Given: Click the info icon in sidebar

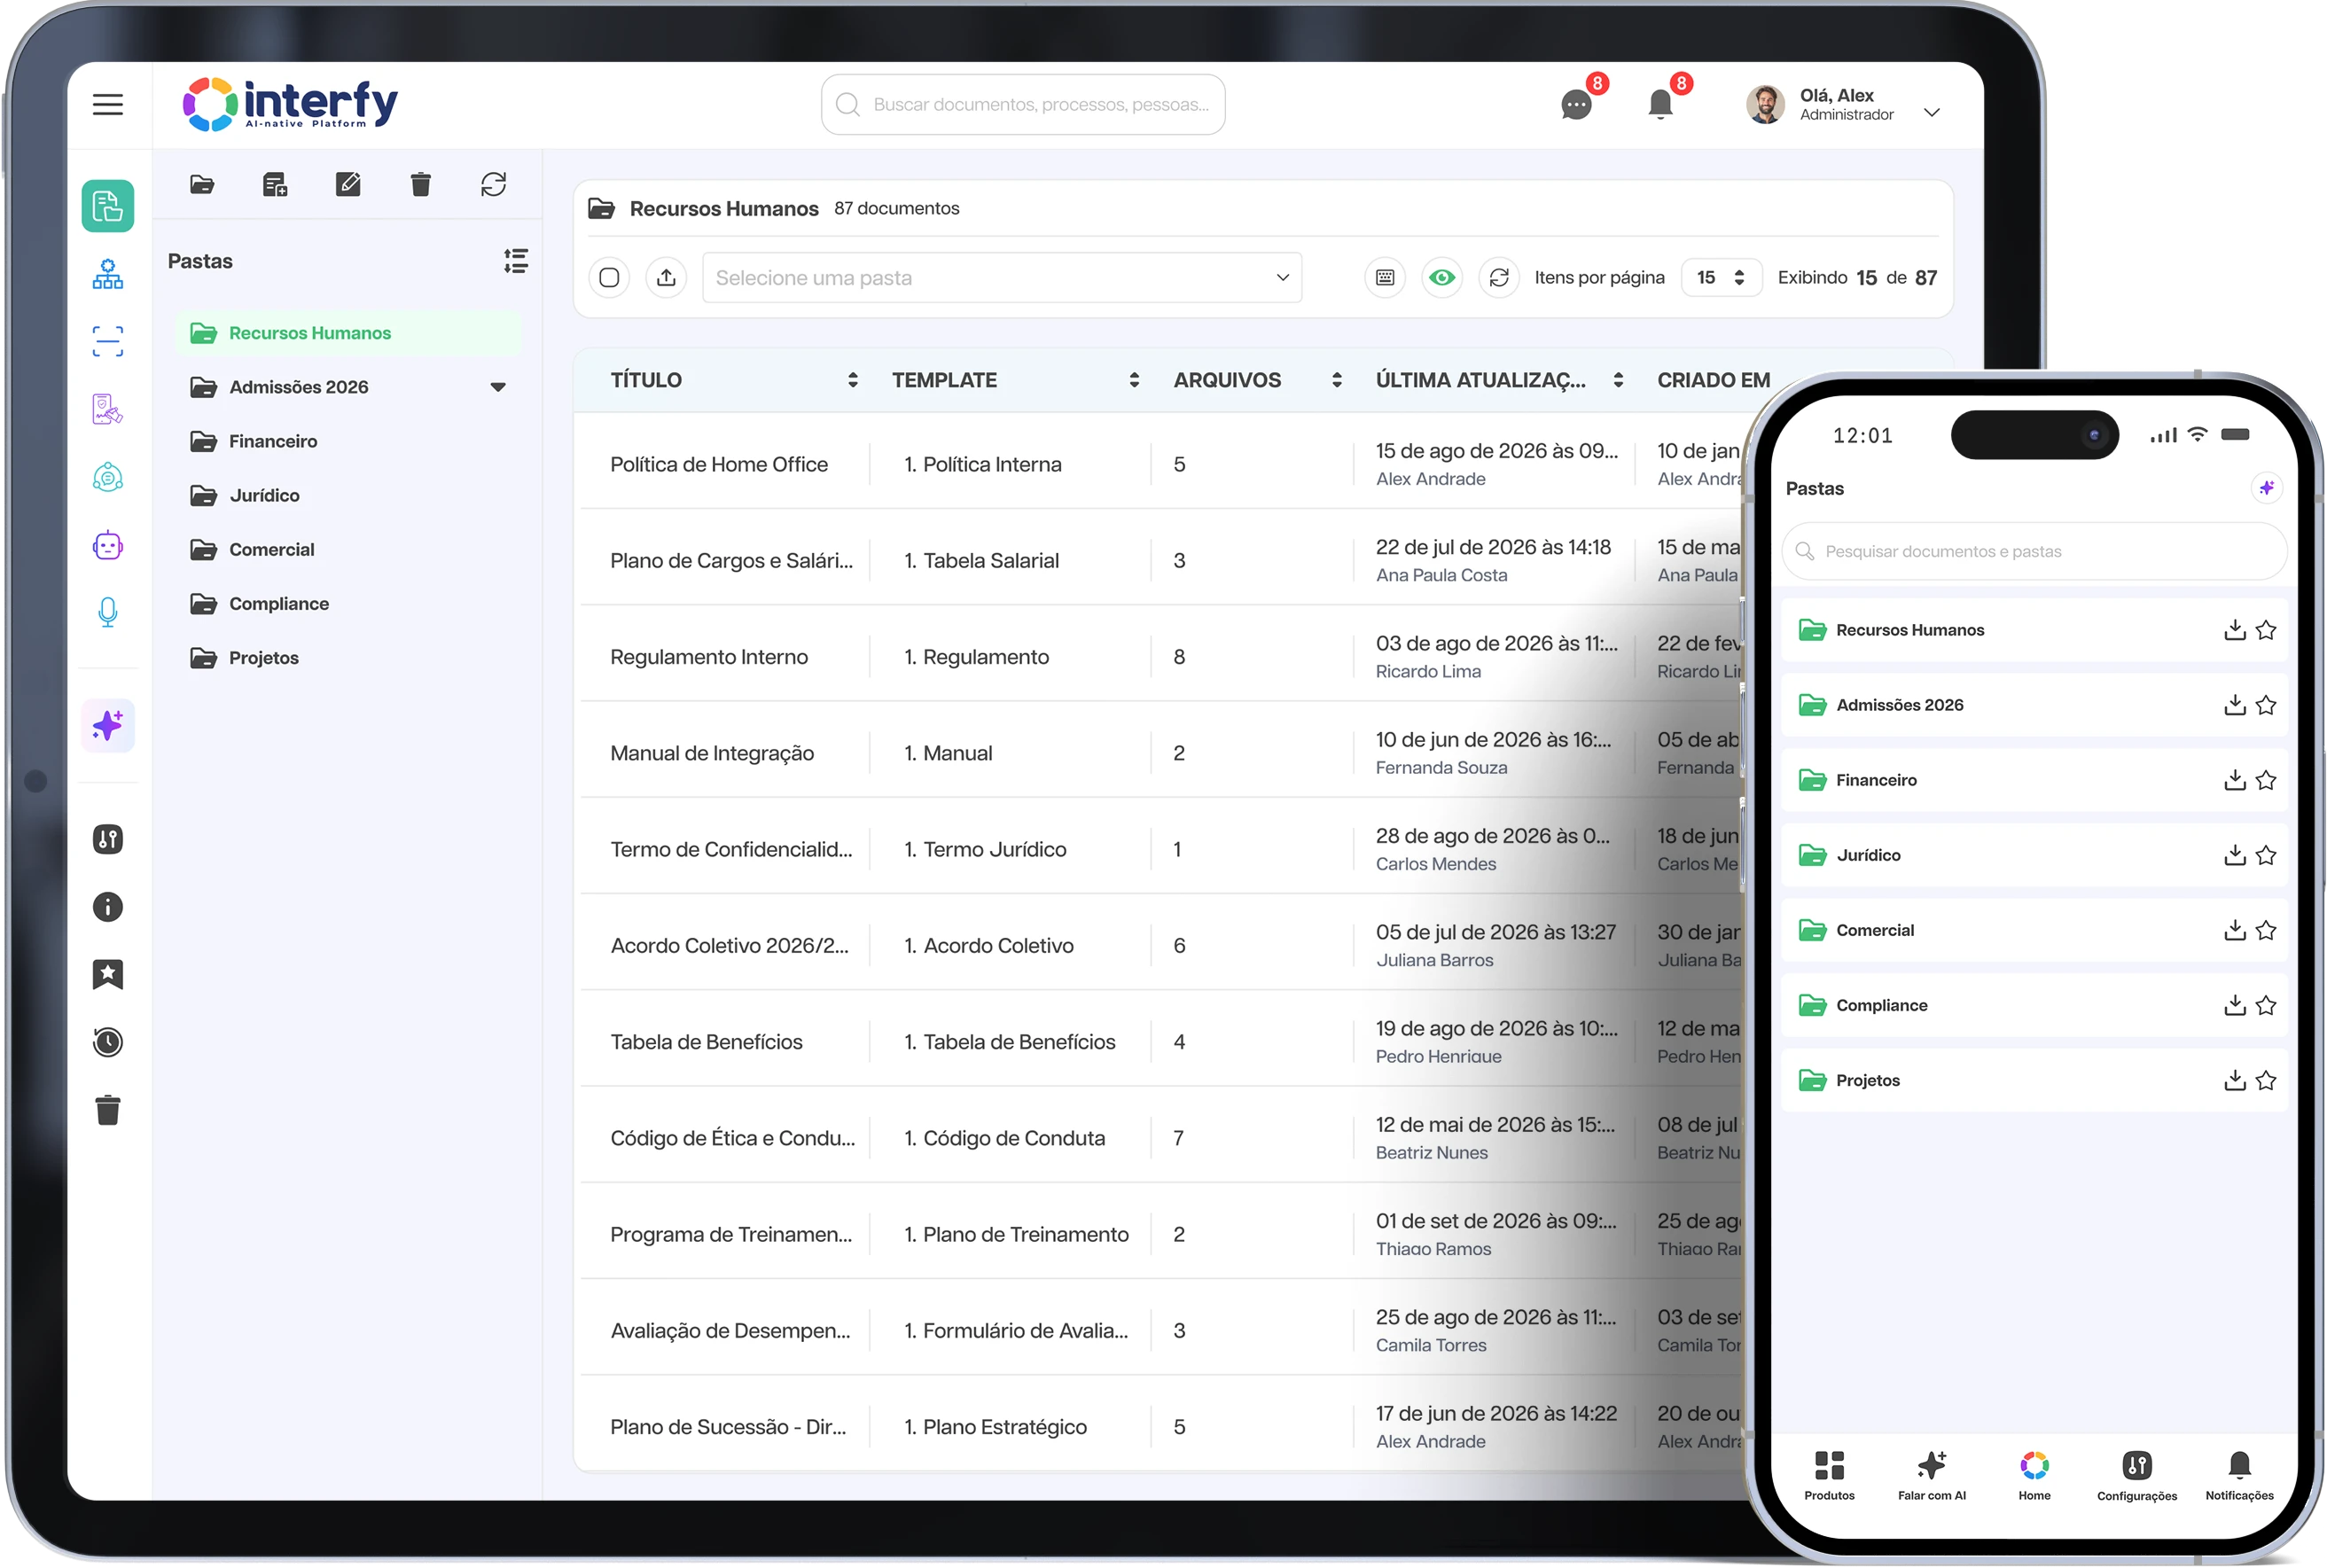Looking at the screenshot, I should click(x=108, y=907).
